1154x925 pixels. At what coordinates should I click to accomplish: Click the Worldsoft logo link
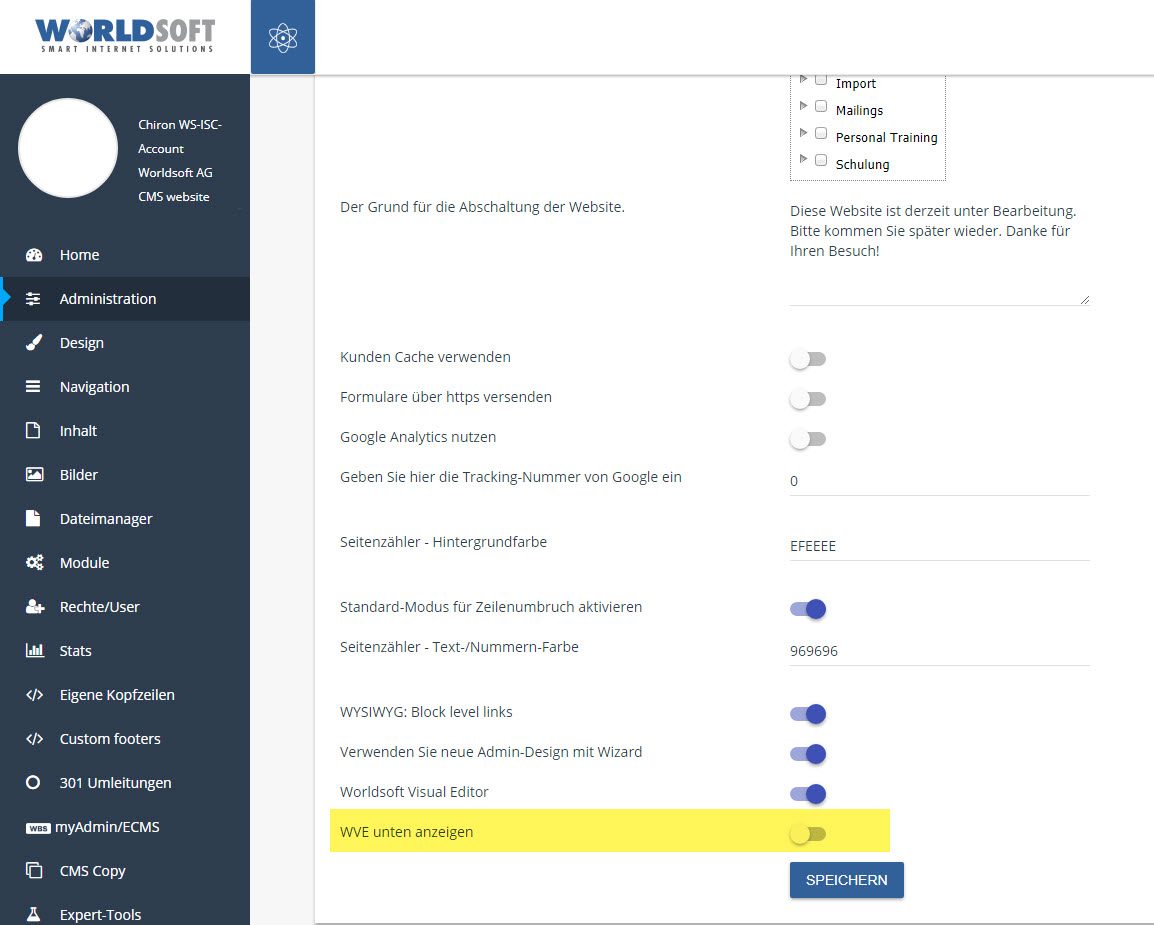[125, 35]
